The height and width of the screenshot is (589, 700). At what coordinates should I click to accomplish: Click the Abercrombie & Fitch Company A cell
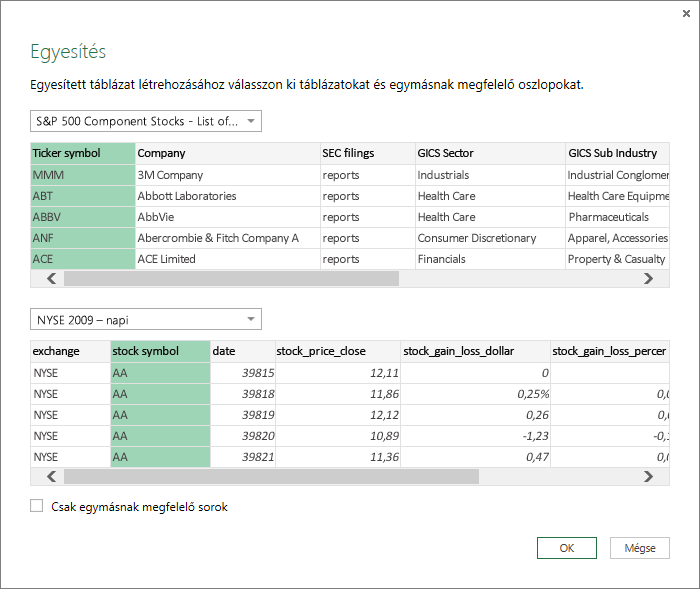pyautogui.click(x=228, y=238)
